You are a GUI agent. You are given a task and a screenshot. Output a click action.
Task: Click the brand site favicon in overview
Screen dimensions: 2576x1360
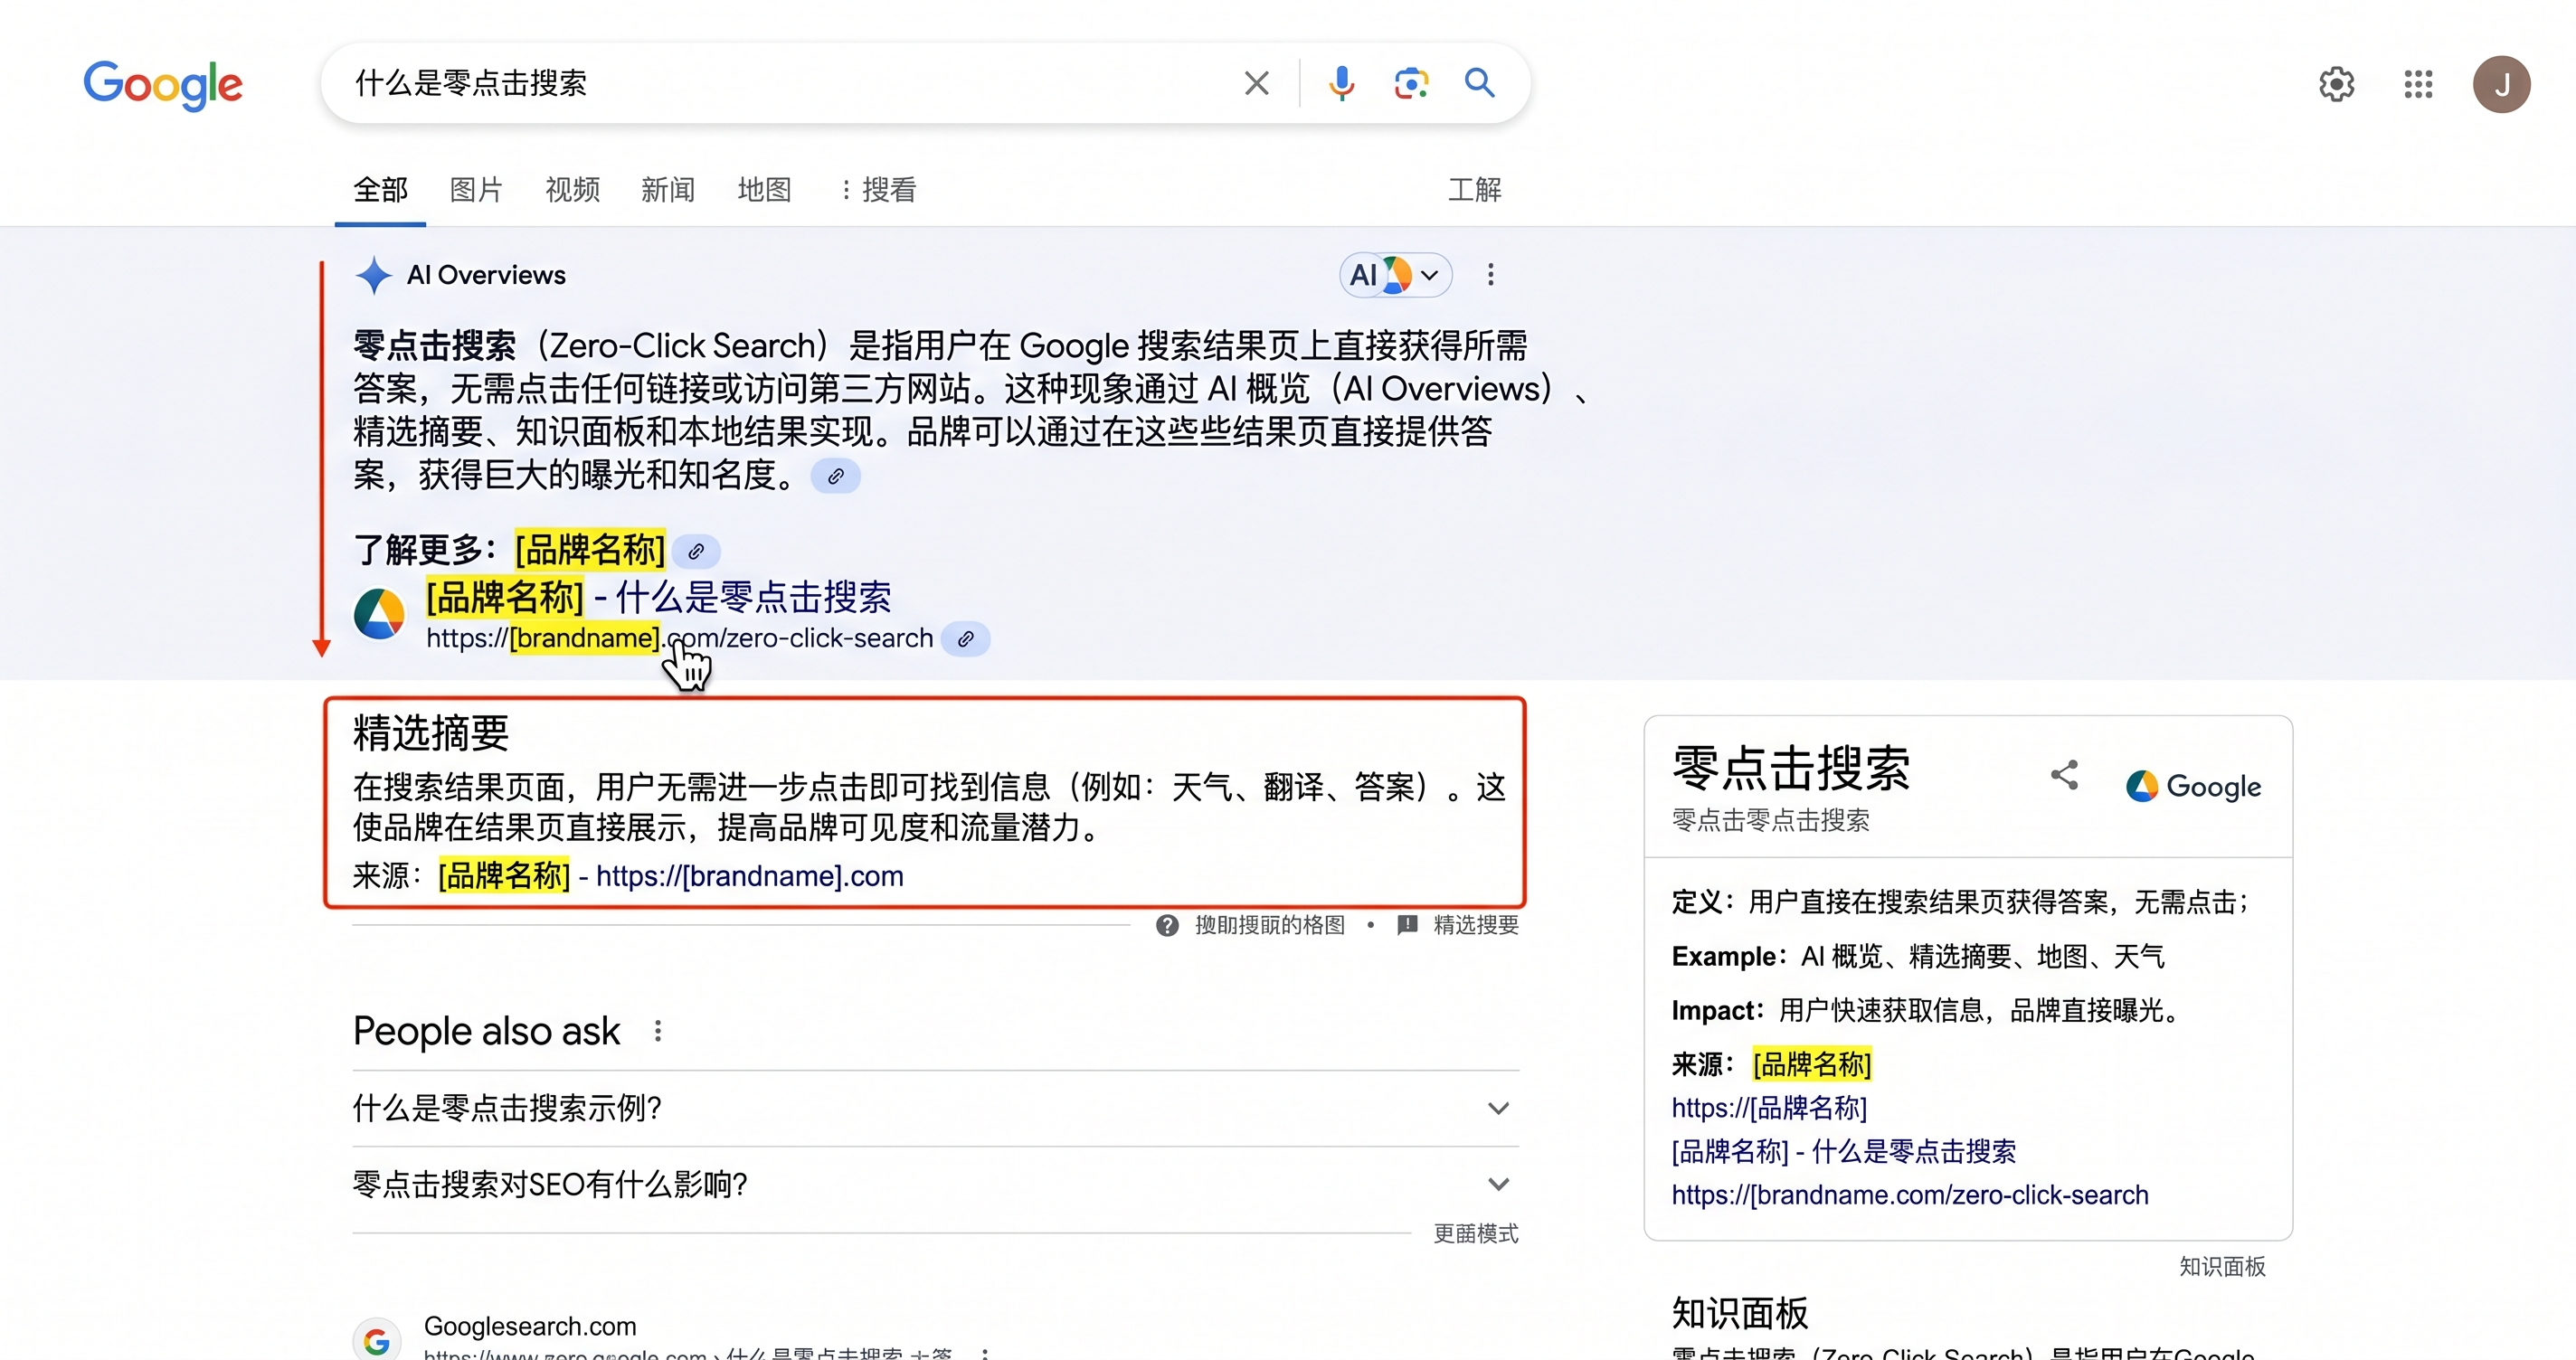(x=379, y=613)
